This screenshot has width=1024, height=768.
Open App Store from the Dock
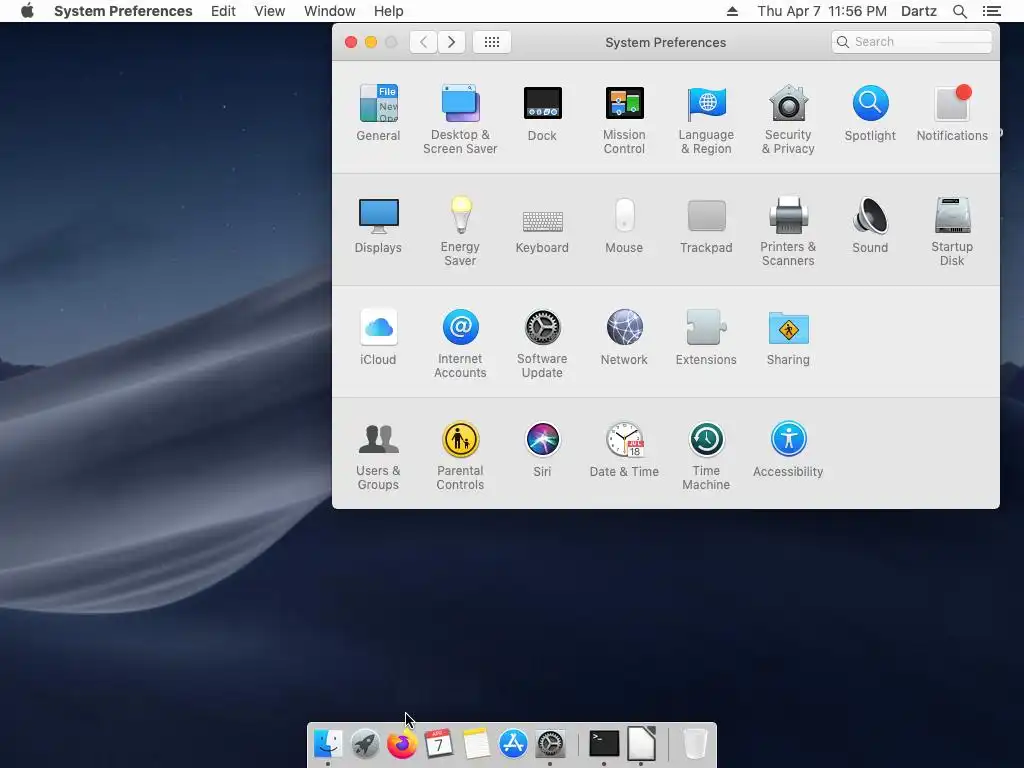(x=513, y=743)
